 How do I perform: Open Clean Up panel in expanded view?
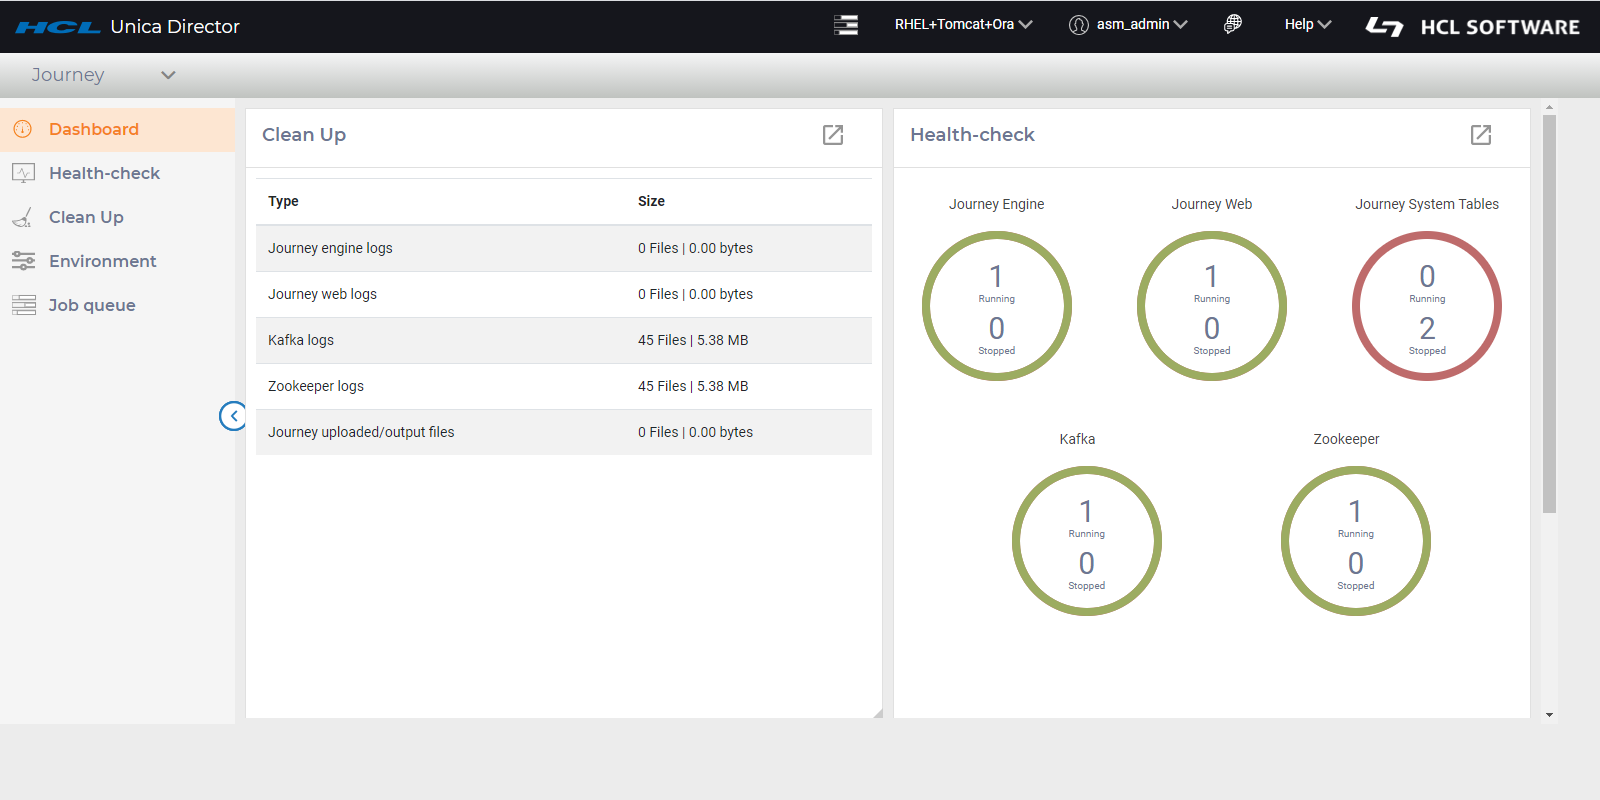(833, 135)
